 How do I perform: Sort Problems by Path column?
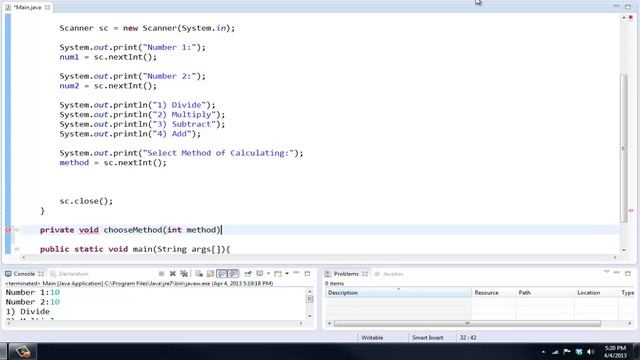click(544, 293)
